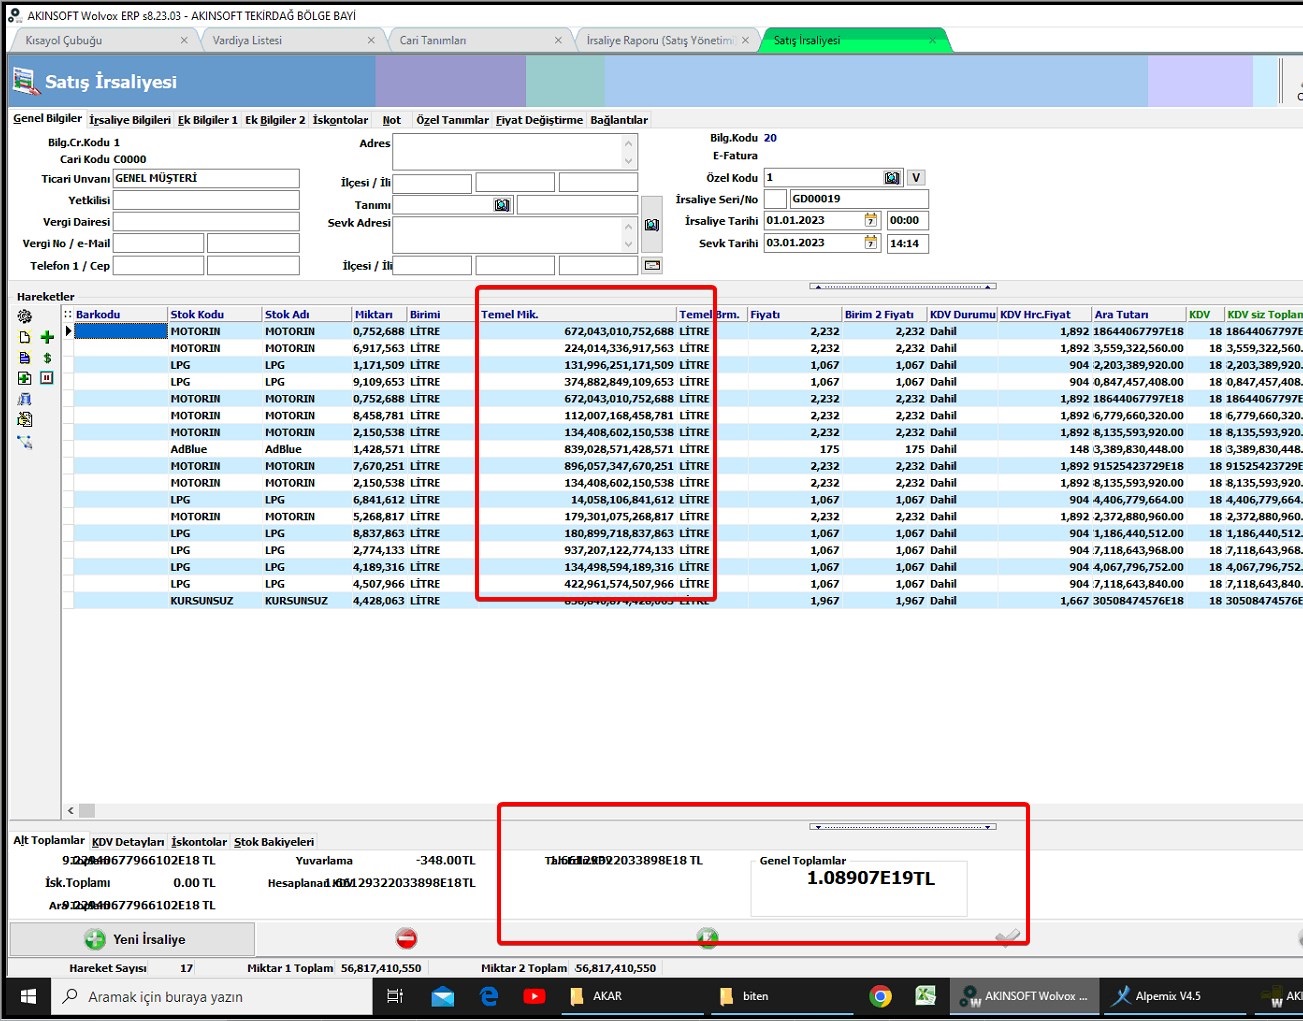The width and height of the screenshot is (1303, 1021).
Task: Open the Windows Start menu
Action: [x=28, y=996]
